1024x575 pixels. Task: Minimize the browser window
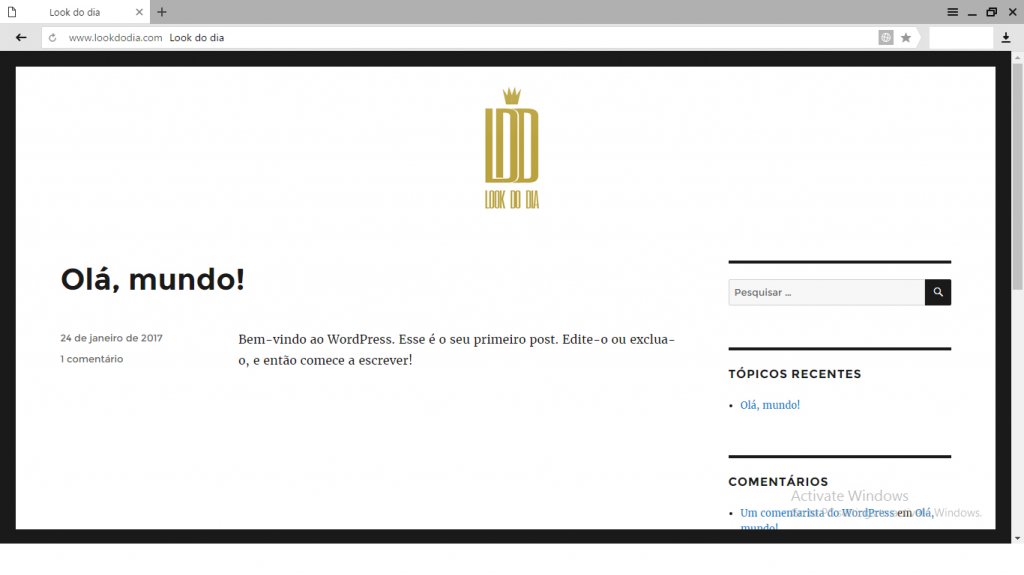(x=972, y=12)
